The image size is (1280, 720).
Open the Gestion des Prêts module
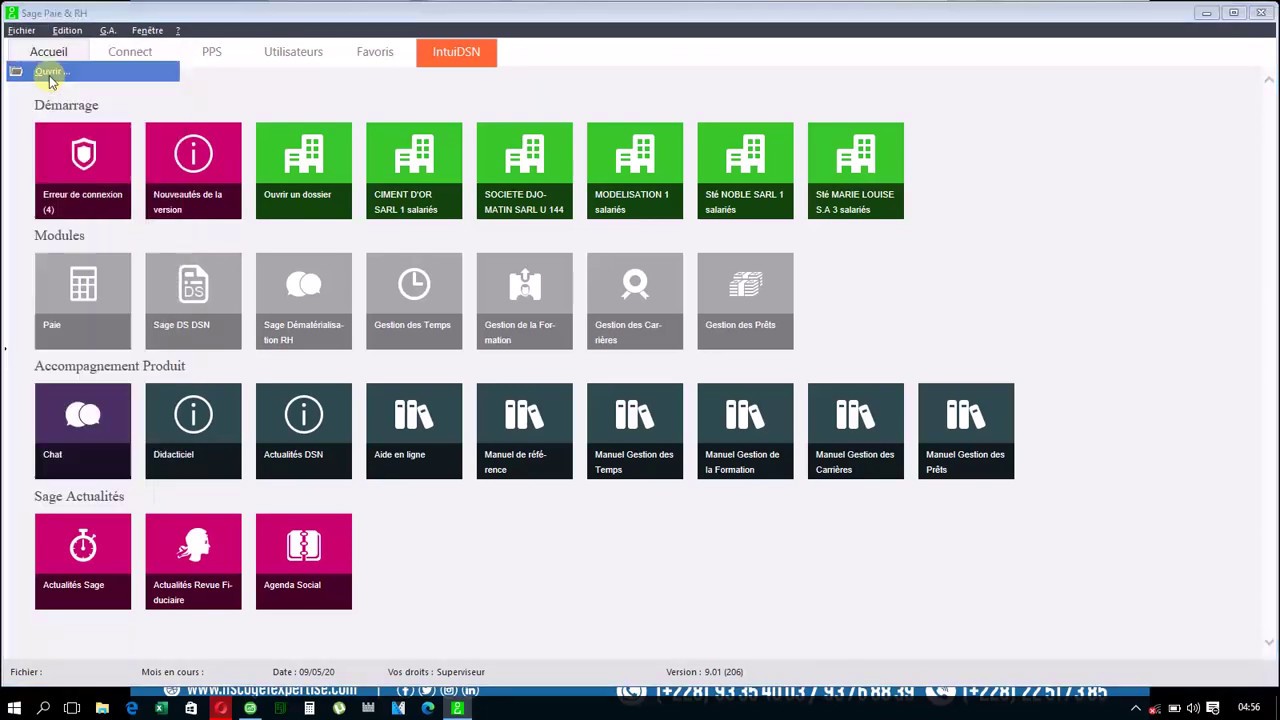(745, 301)
